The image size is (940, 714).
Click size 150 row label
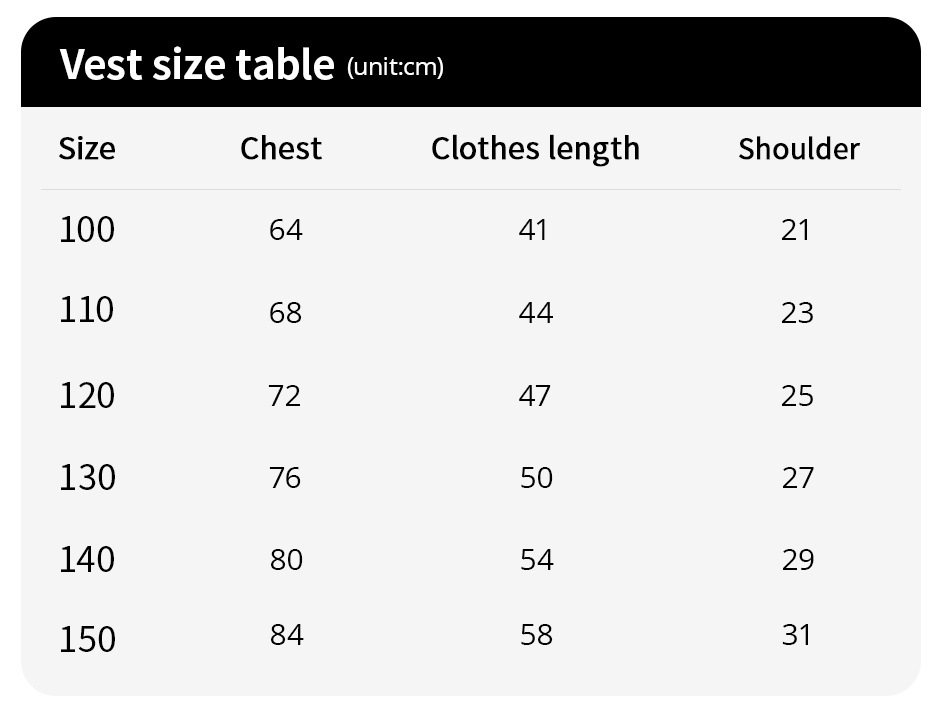tap(88, 639)
